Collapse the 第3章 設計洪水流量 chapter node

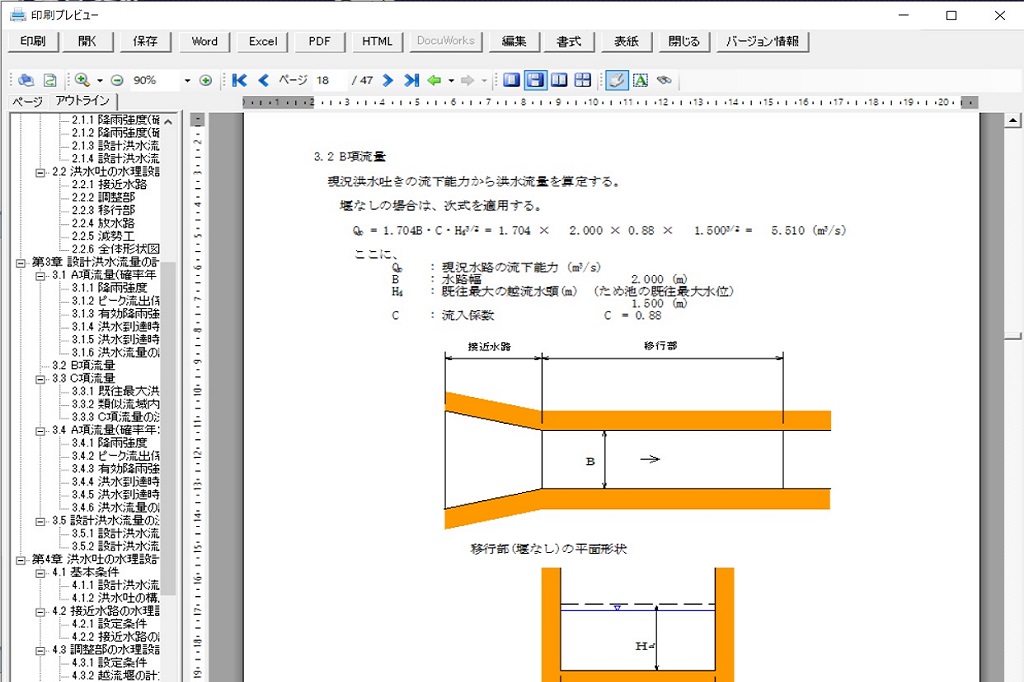point(20,263)
